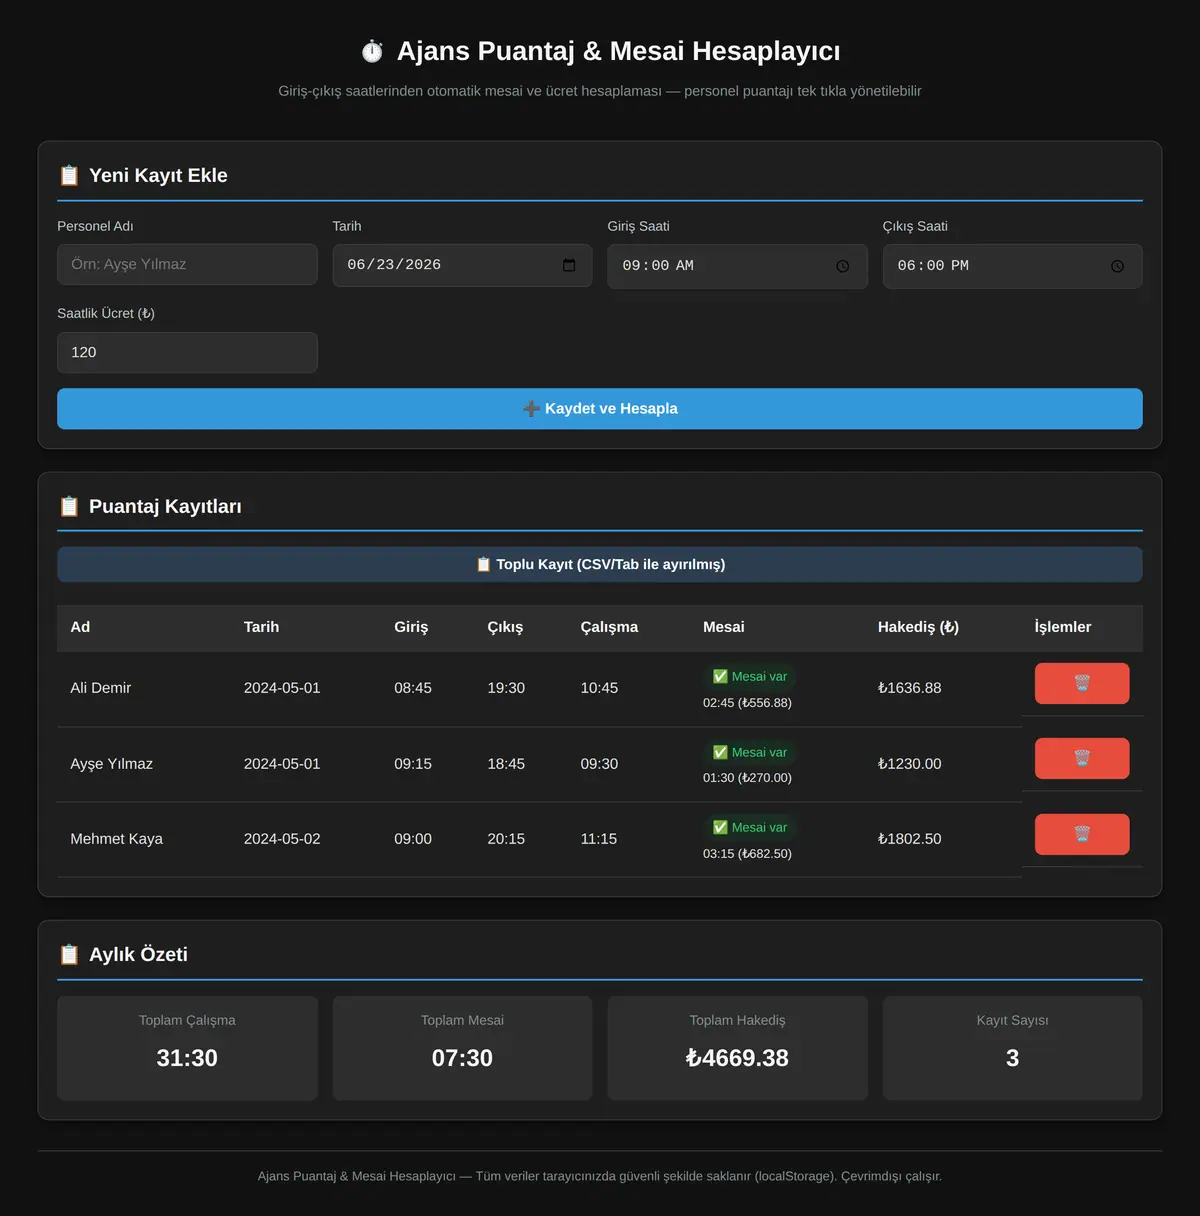Click the overtime text 03:15 (₺682.50)
Screen dimensions: 1200x1216
[747, 854]
